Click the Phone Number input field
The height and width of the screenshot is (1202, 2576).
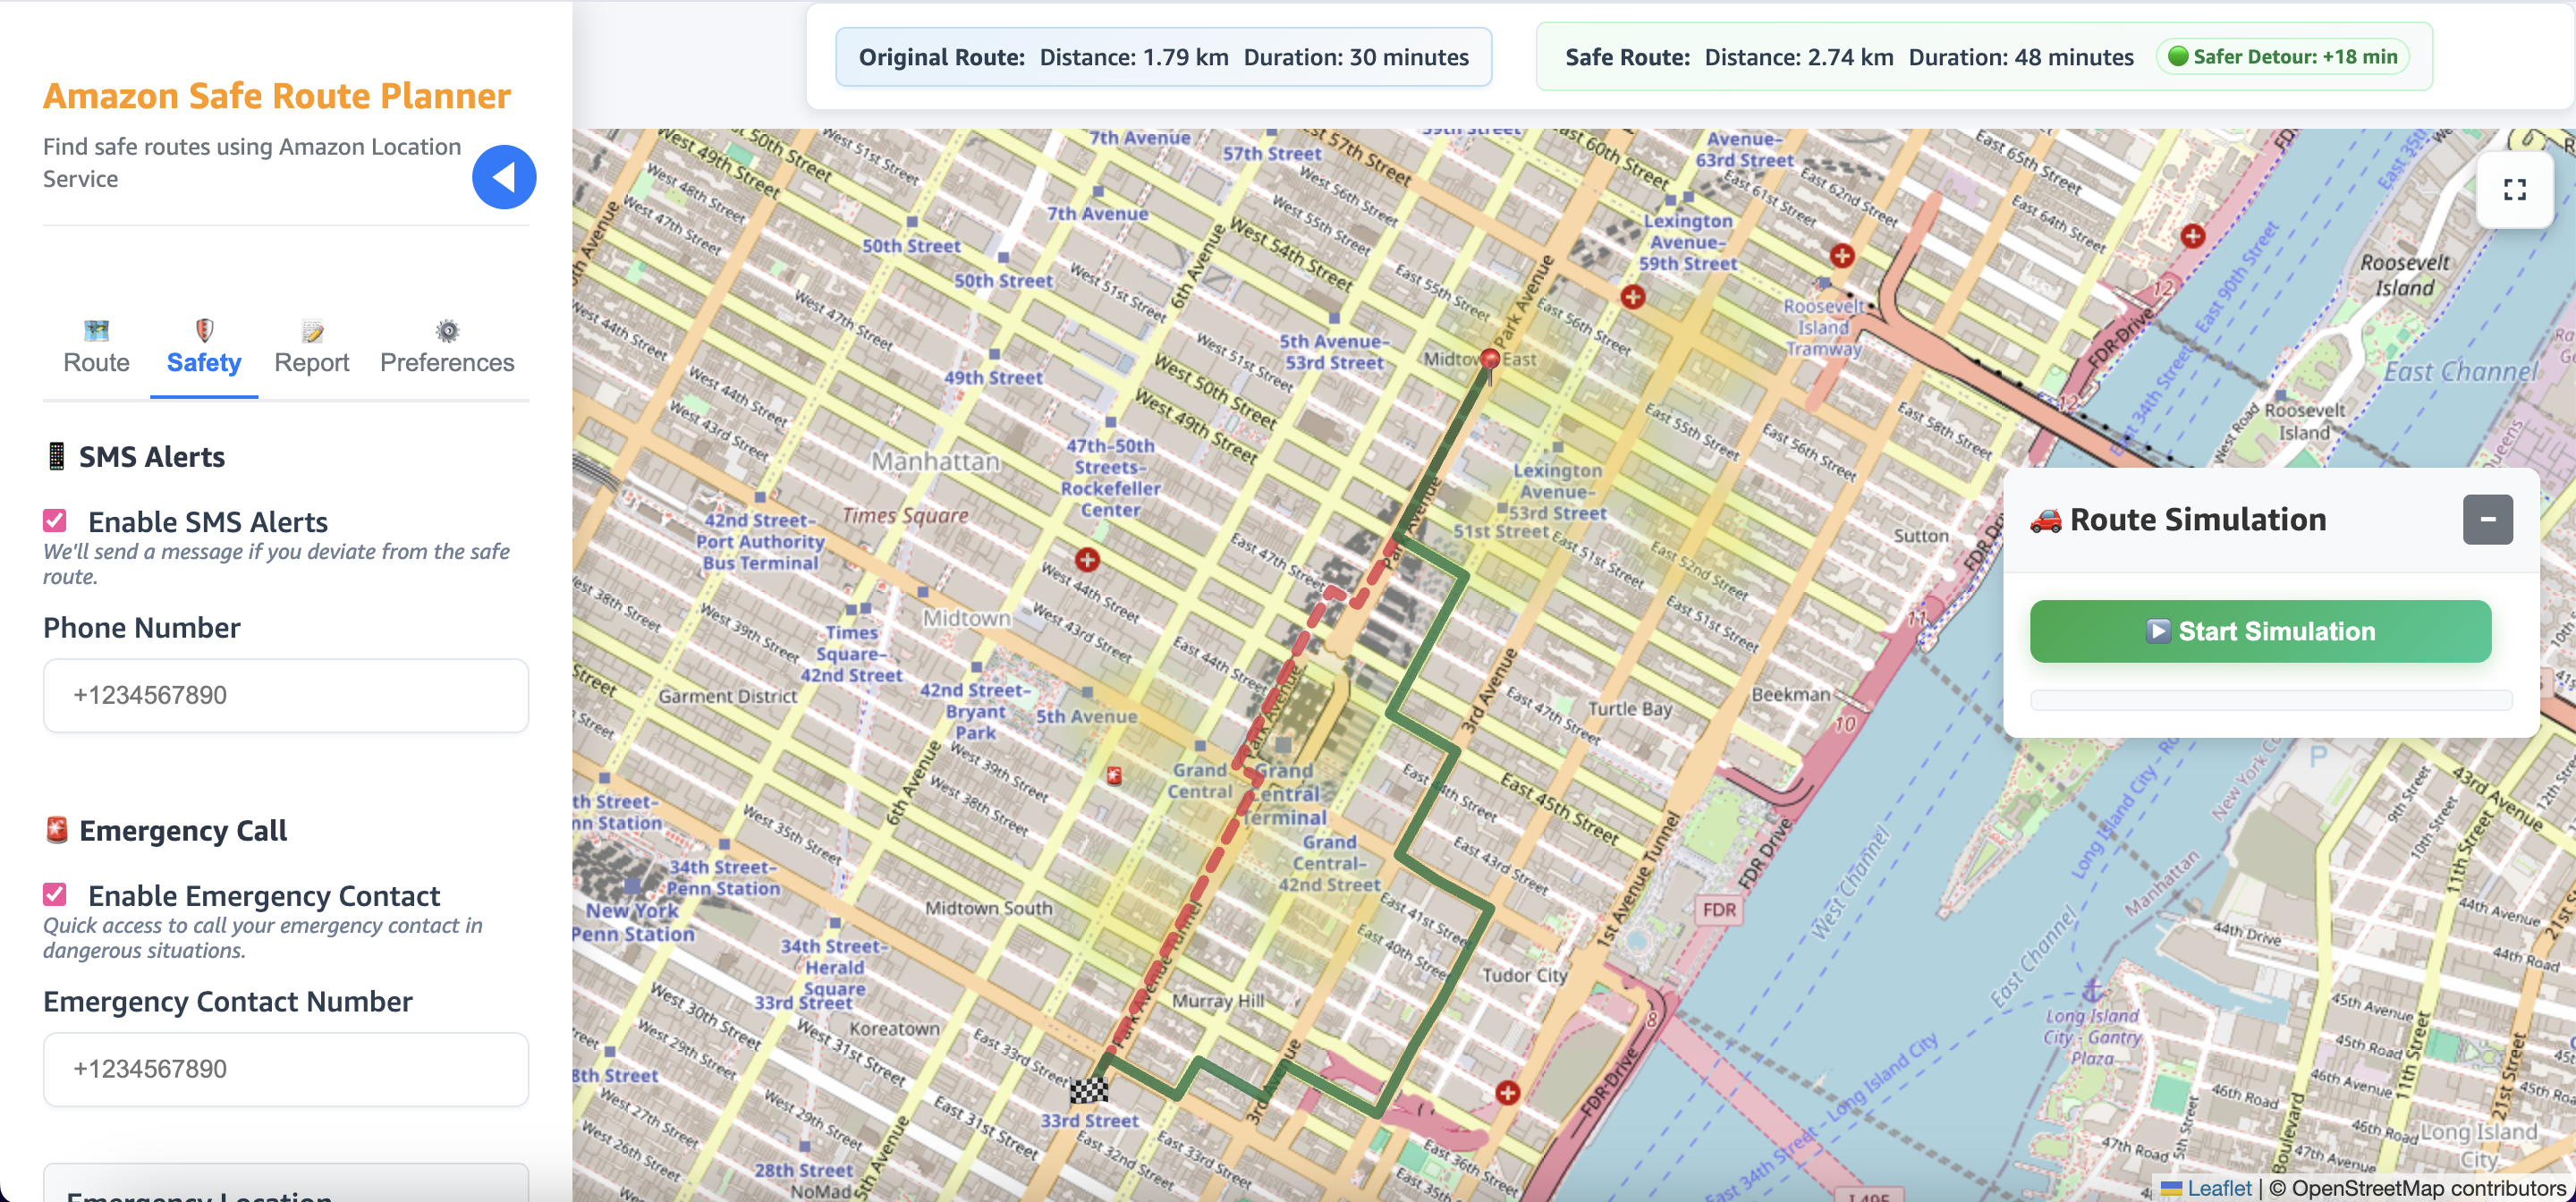[286, 695]
